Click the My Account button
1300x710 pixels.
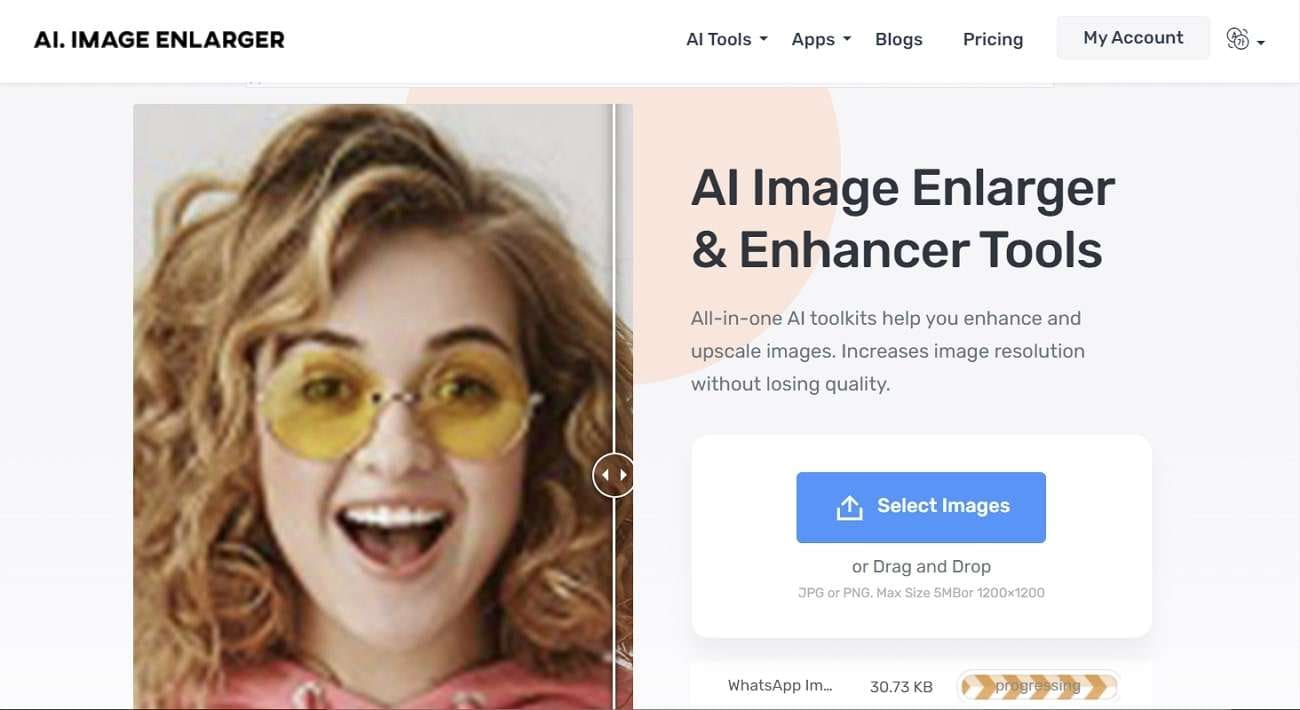(x=1133, y=37)
